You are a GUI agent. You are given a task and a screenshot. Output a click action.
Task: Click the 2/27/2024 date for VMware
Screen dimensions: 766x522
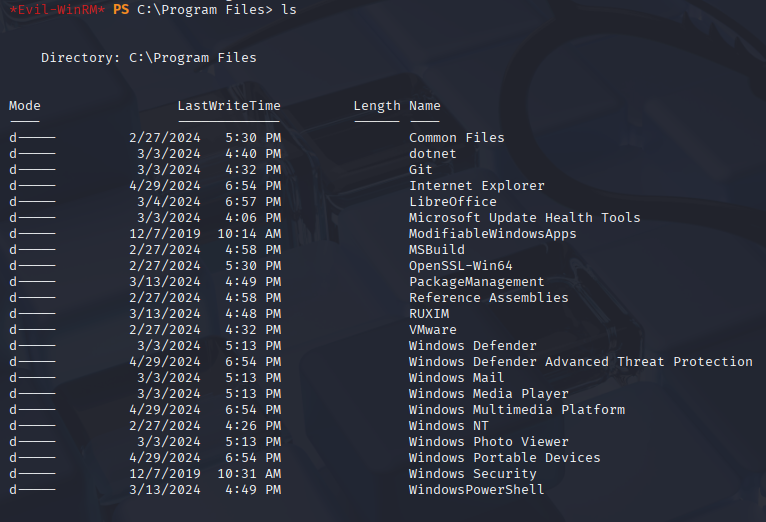click(x=165, y=330)
